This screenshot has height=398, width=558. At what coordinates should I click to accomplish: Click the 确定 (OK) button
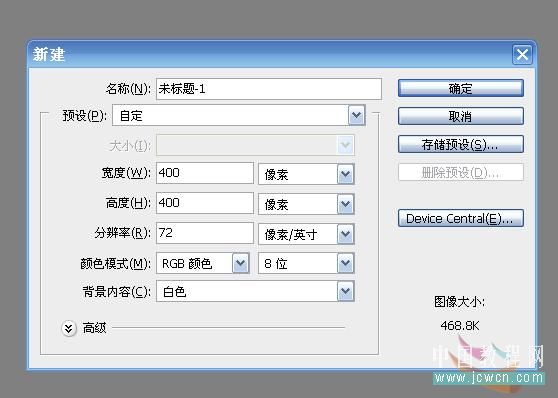point(461,88)
